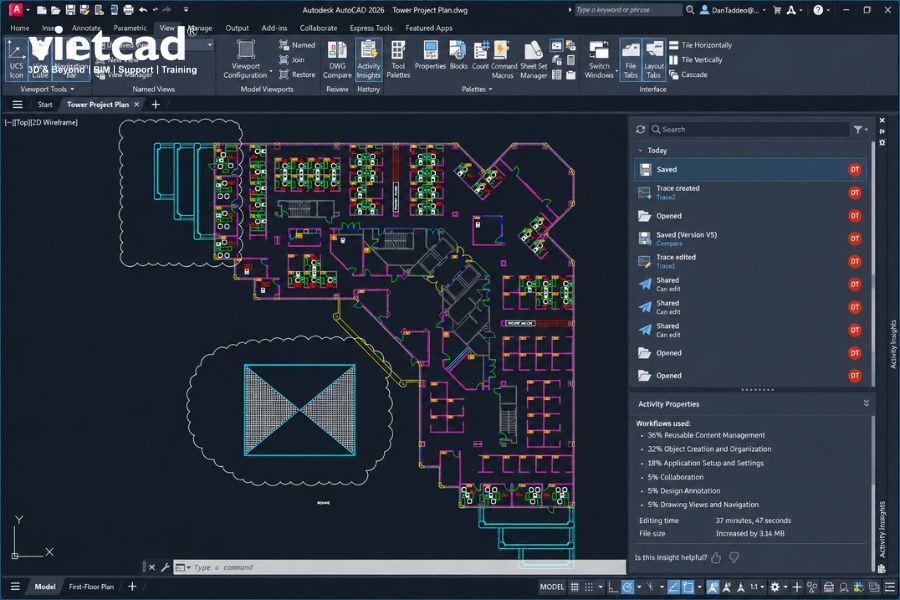Switch to First-Floor Plan layout tab

(x=91, y=586)
